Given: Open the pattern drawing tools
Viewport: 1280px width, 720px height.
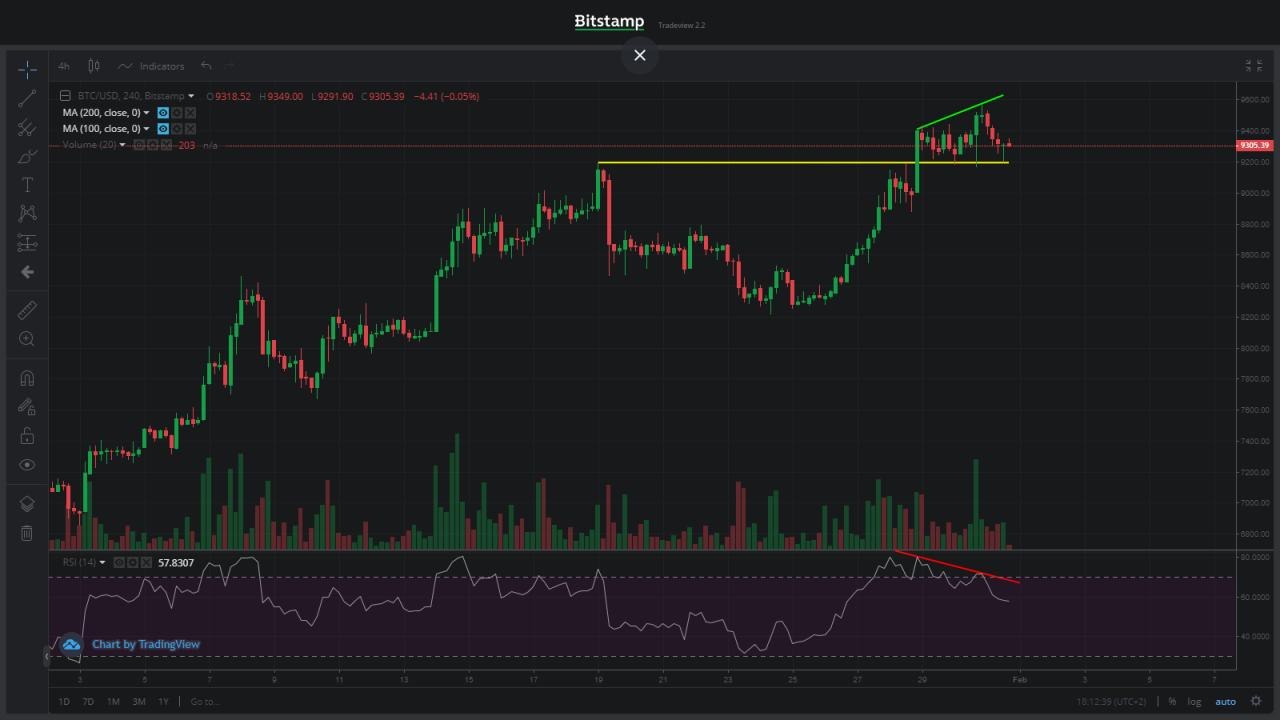Looking at the screenshot, I should (27, 213).
